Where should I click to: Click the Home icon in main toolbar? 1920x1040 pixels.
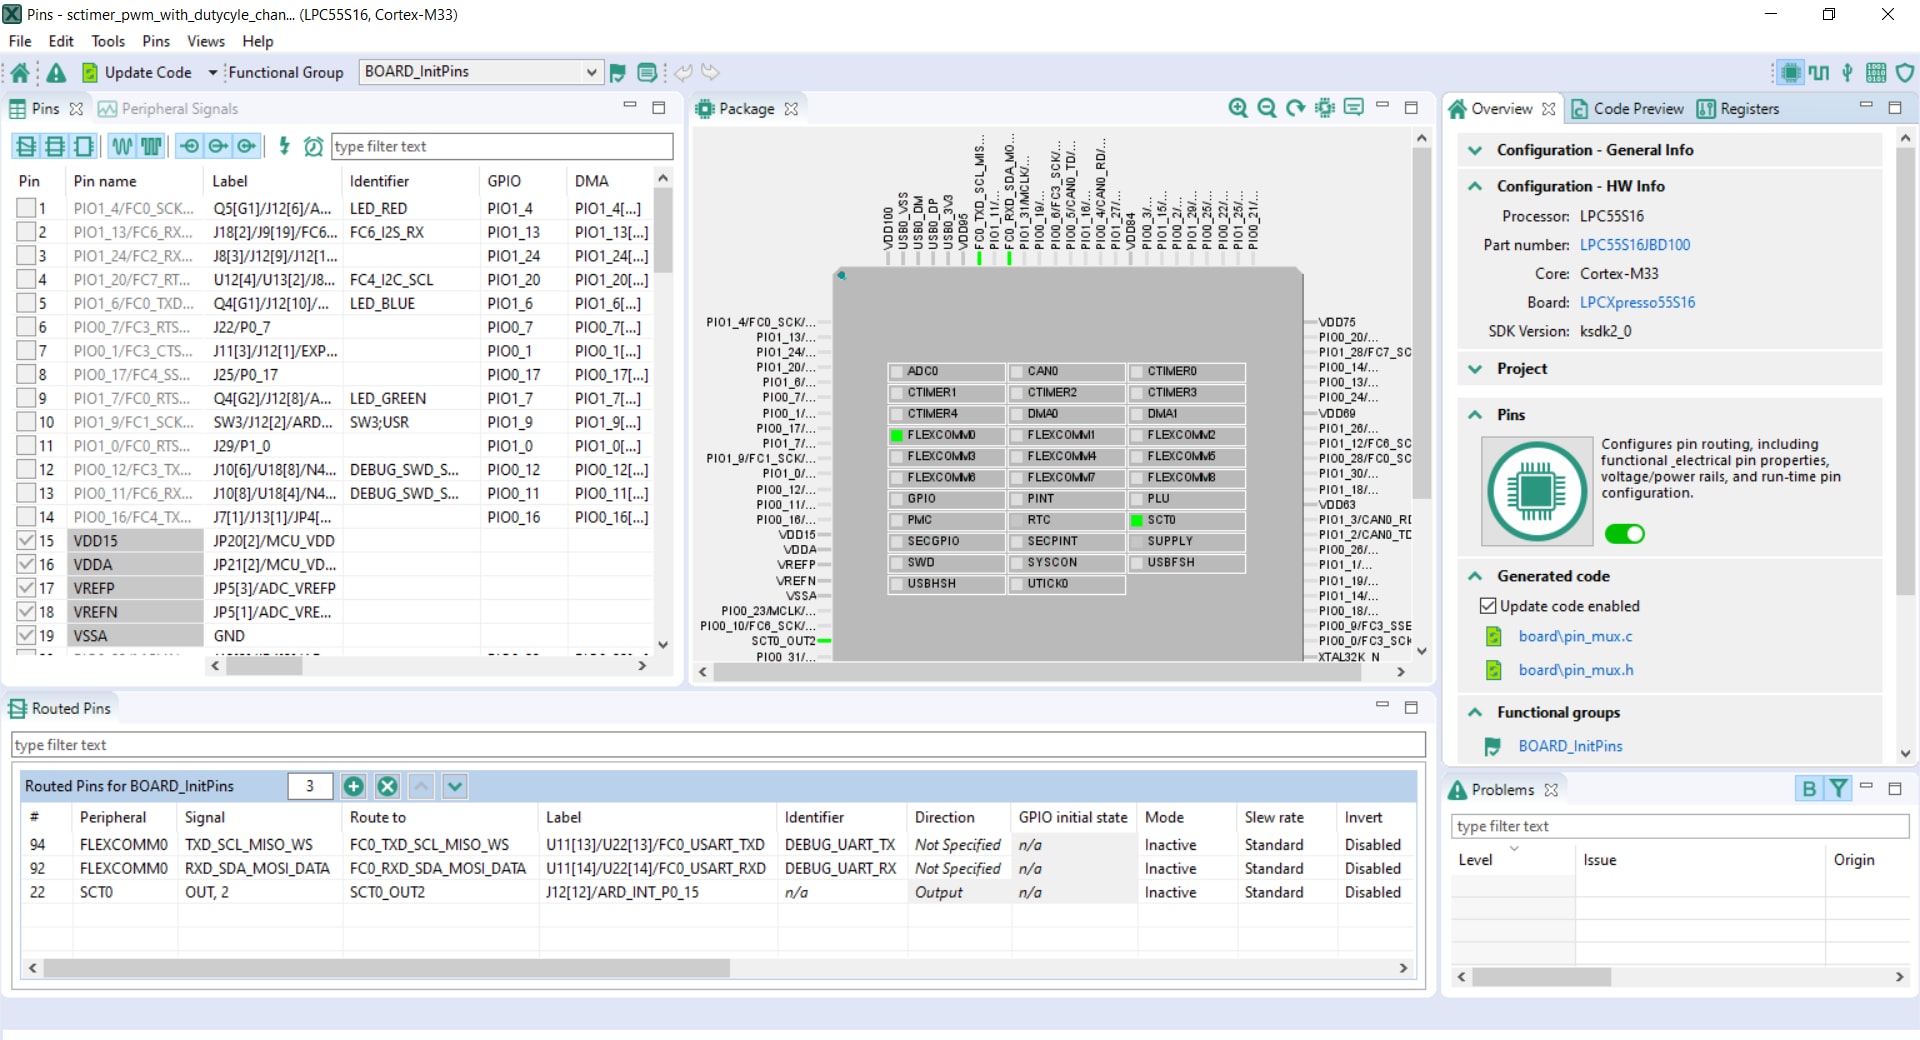[20, 72]
